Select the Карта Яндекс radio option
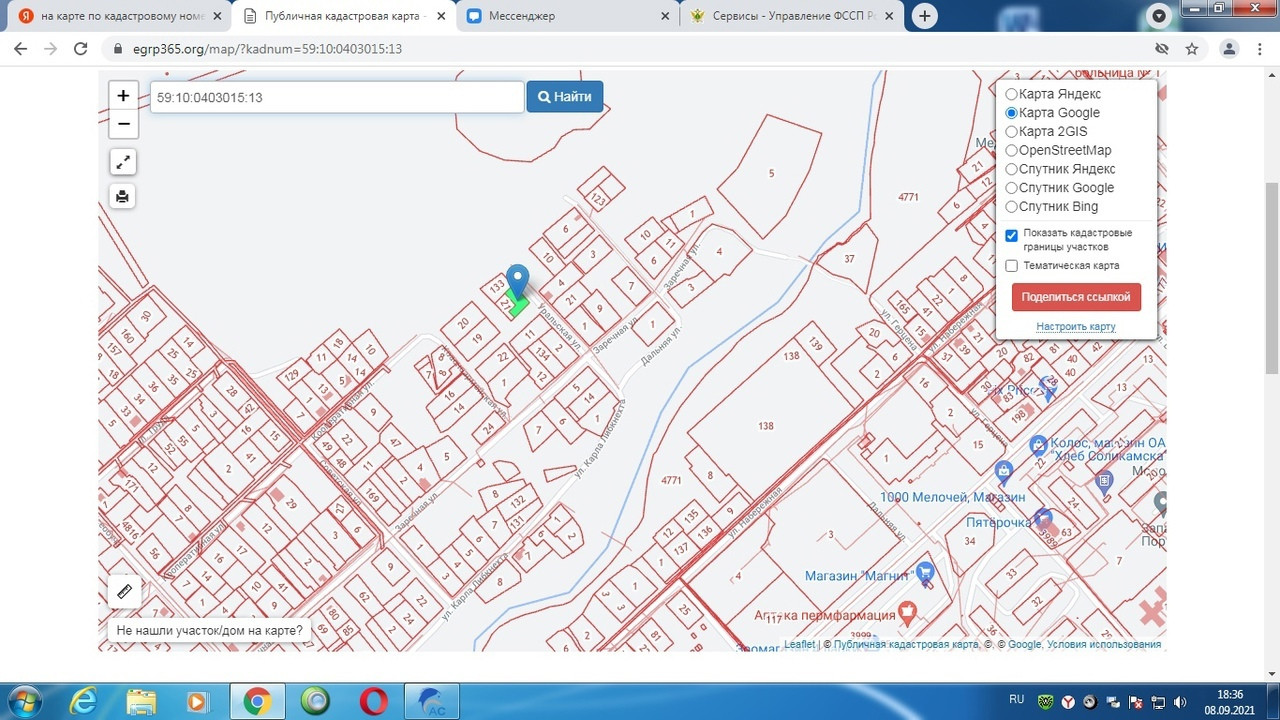Image resolution: width=1280 pixels, height=720 pixels. click(1012, 94)
